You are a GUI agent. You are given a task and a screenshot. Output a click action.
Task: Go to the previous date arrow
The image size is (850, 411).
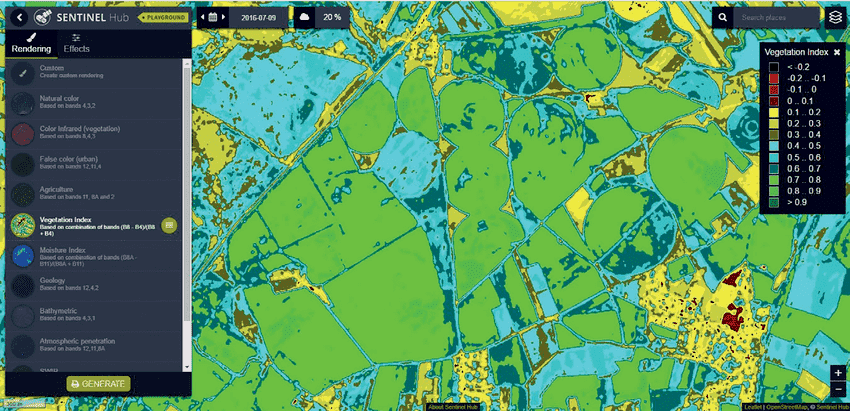(x=202, y=17)
